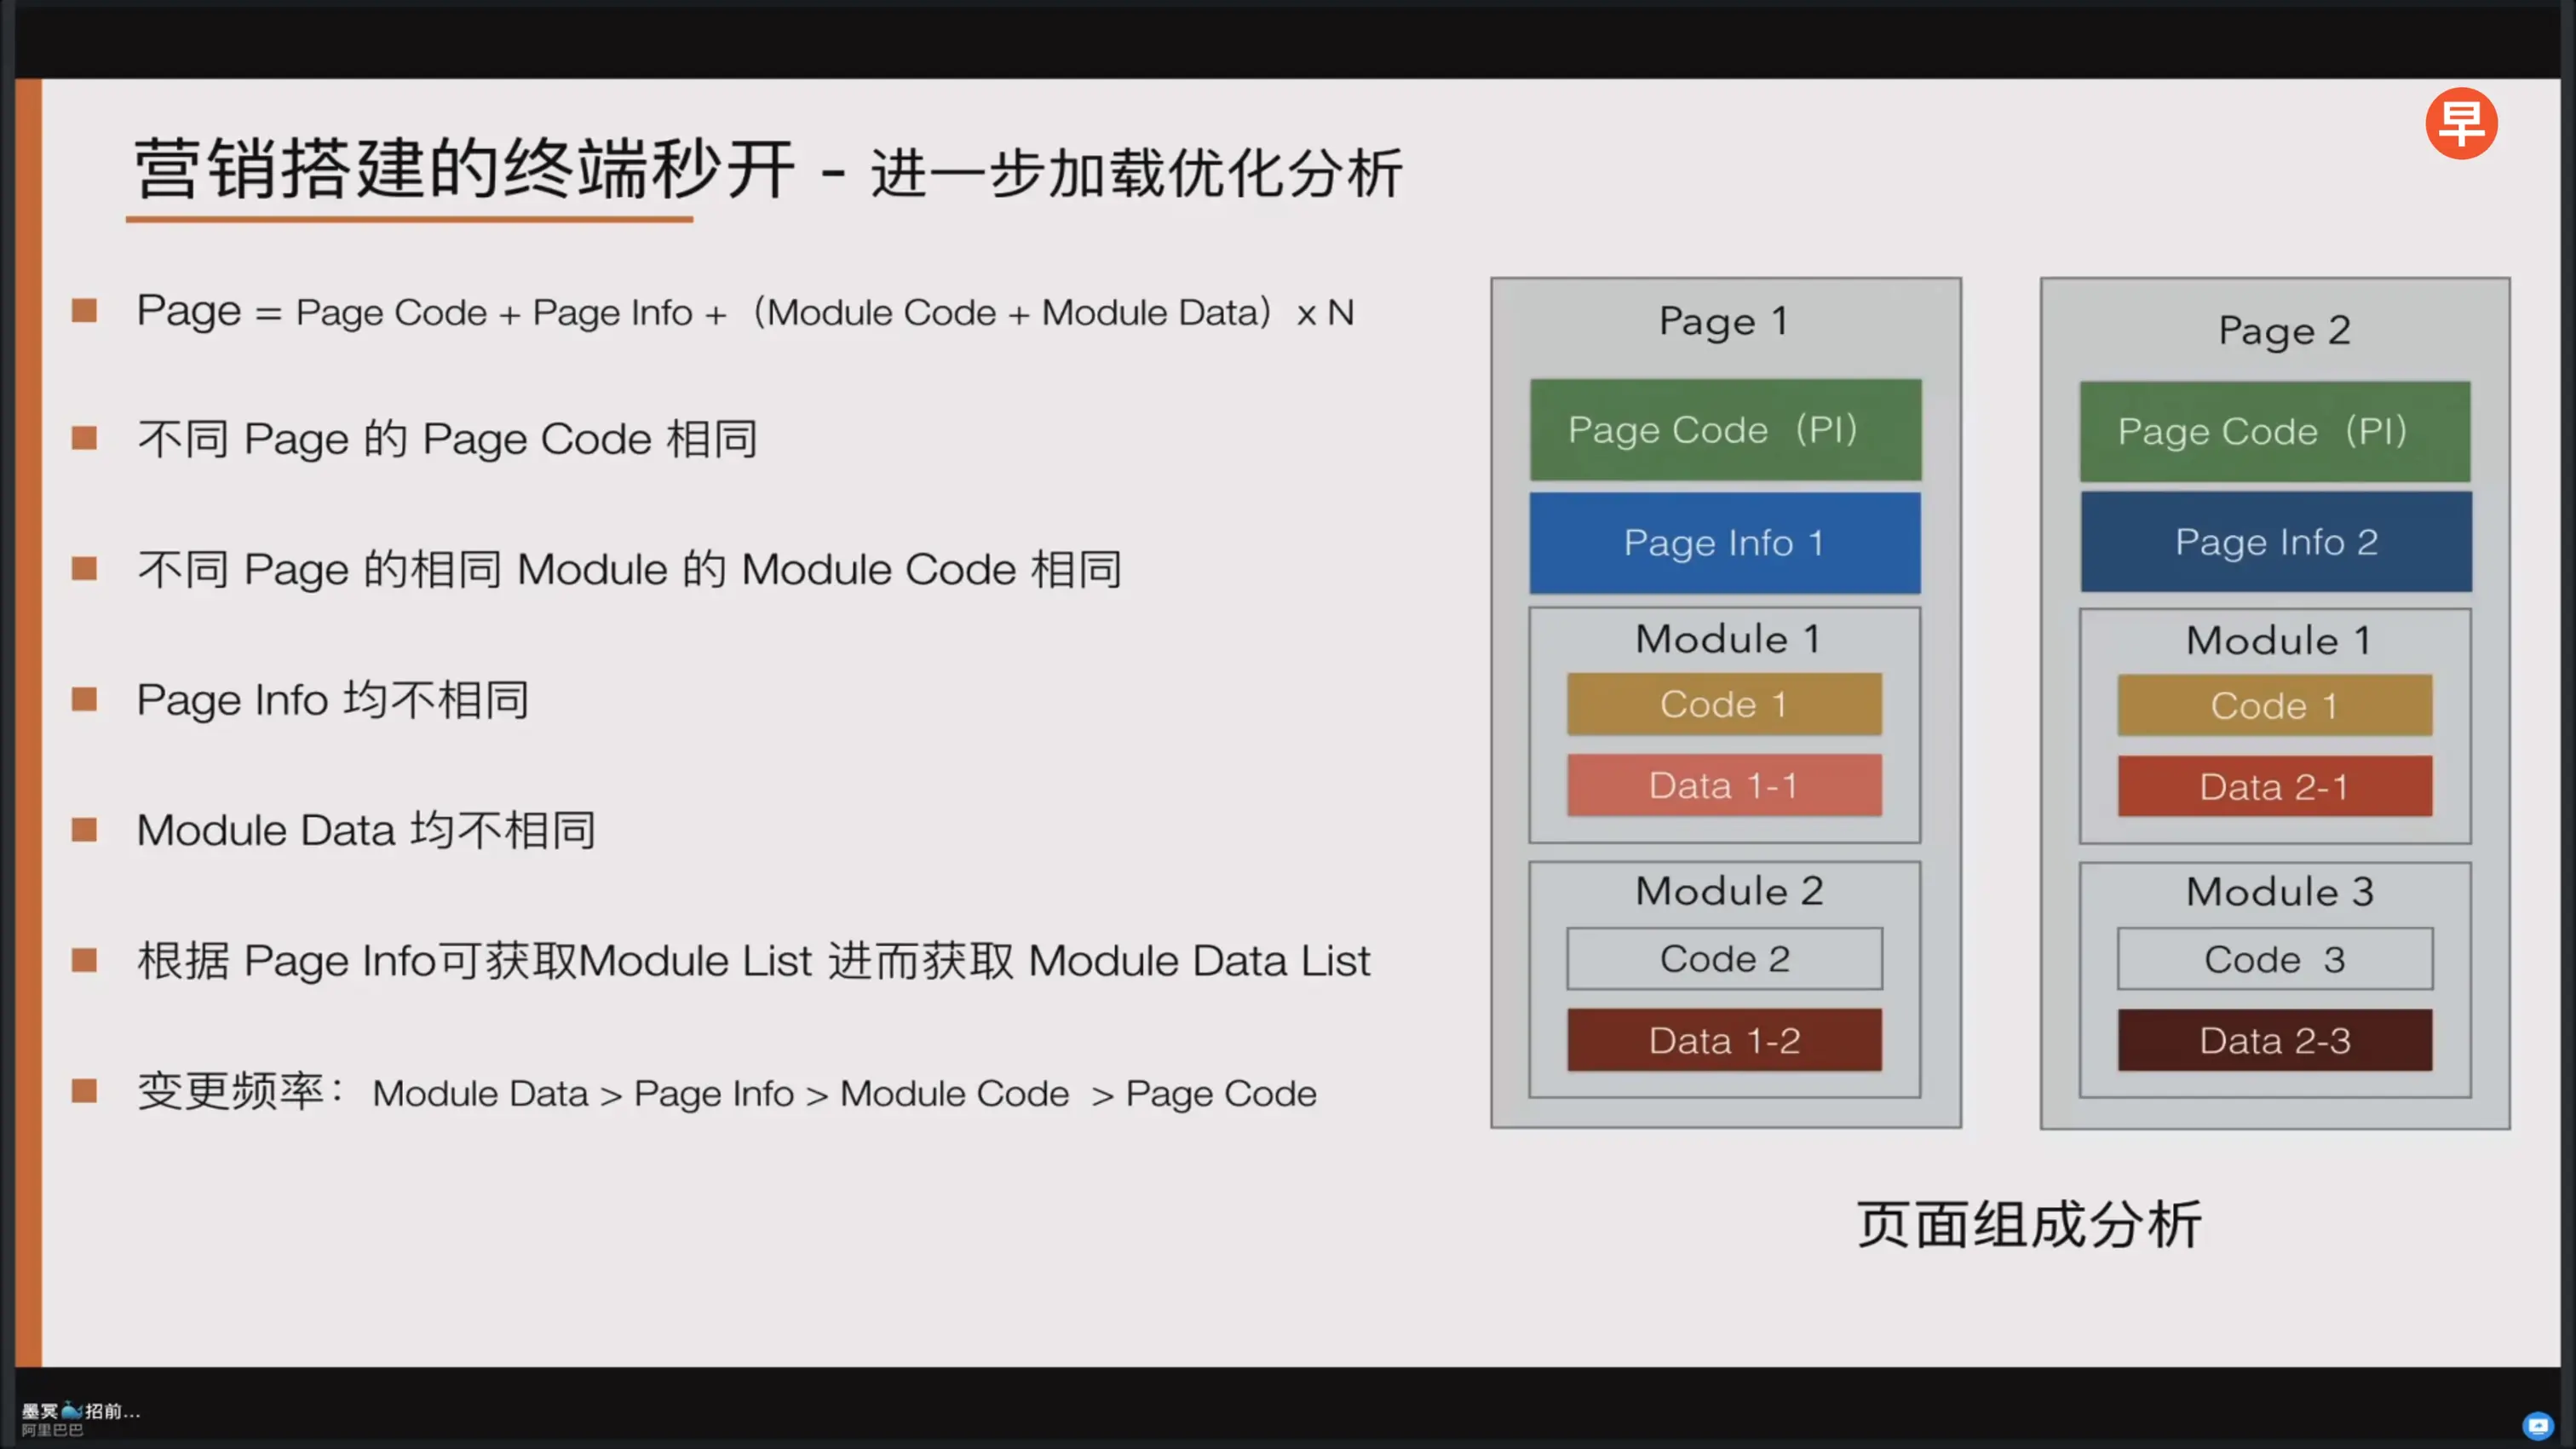The height and width of the screenshot is (1449, 2576).
Task: Click the Data 1-2 dark red block
Action: (x=1724, y=1040)
